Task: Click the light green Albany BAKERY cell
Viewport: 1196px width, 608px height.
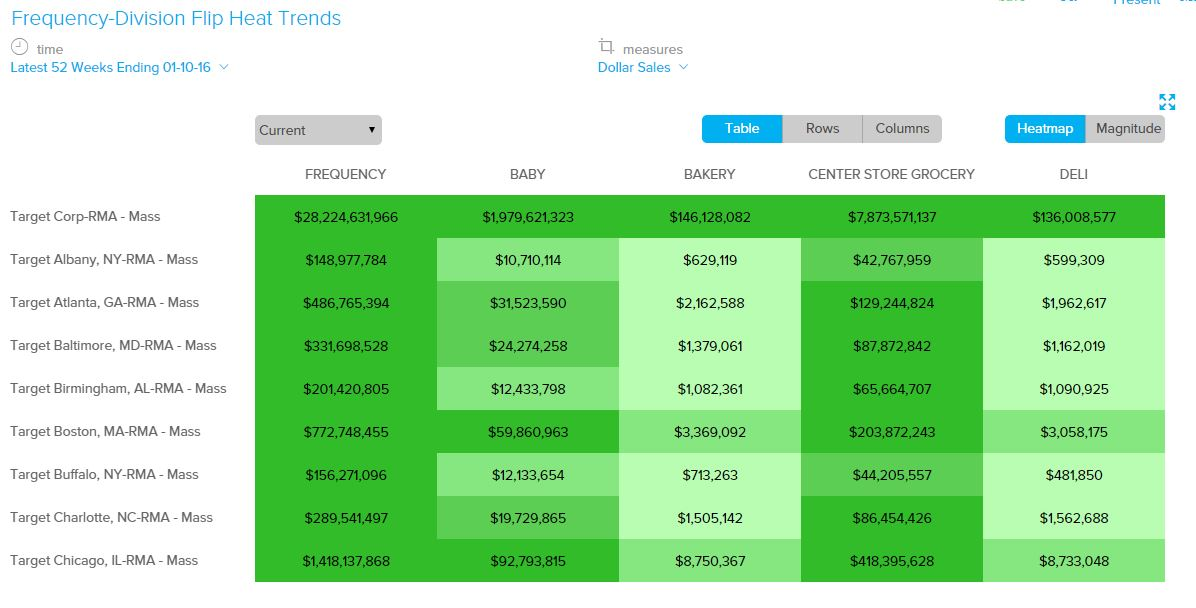Action: click(x=709, y=260)
